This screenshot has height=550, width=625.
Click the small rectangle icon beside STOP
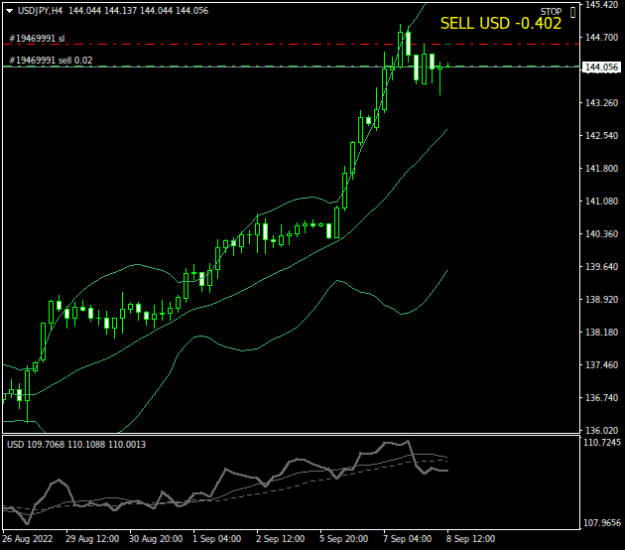click(573, 12)
